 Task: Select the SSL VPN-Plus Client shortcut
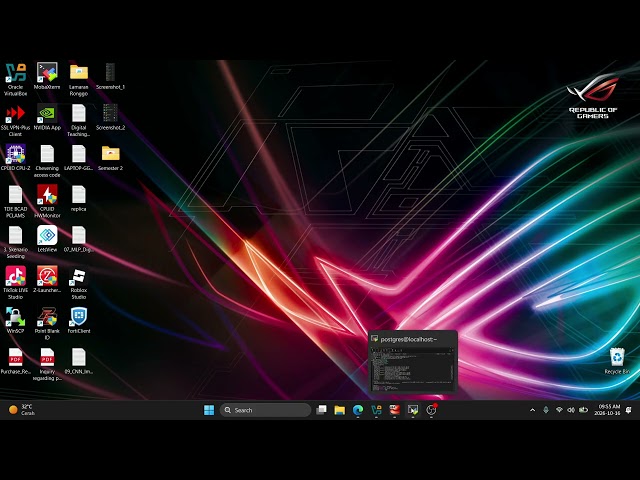(x=16, y=120)
